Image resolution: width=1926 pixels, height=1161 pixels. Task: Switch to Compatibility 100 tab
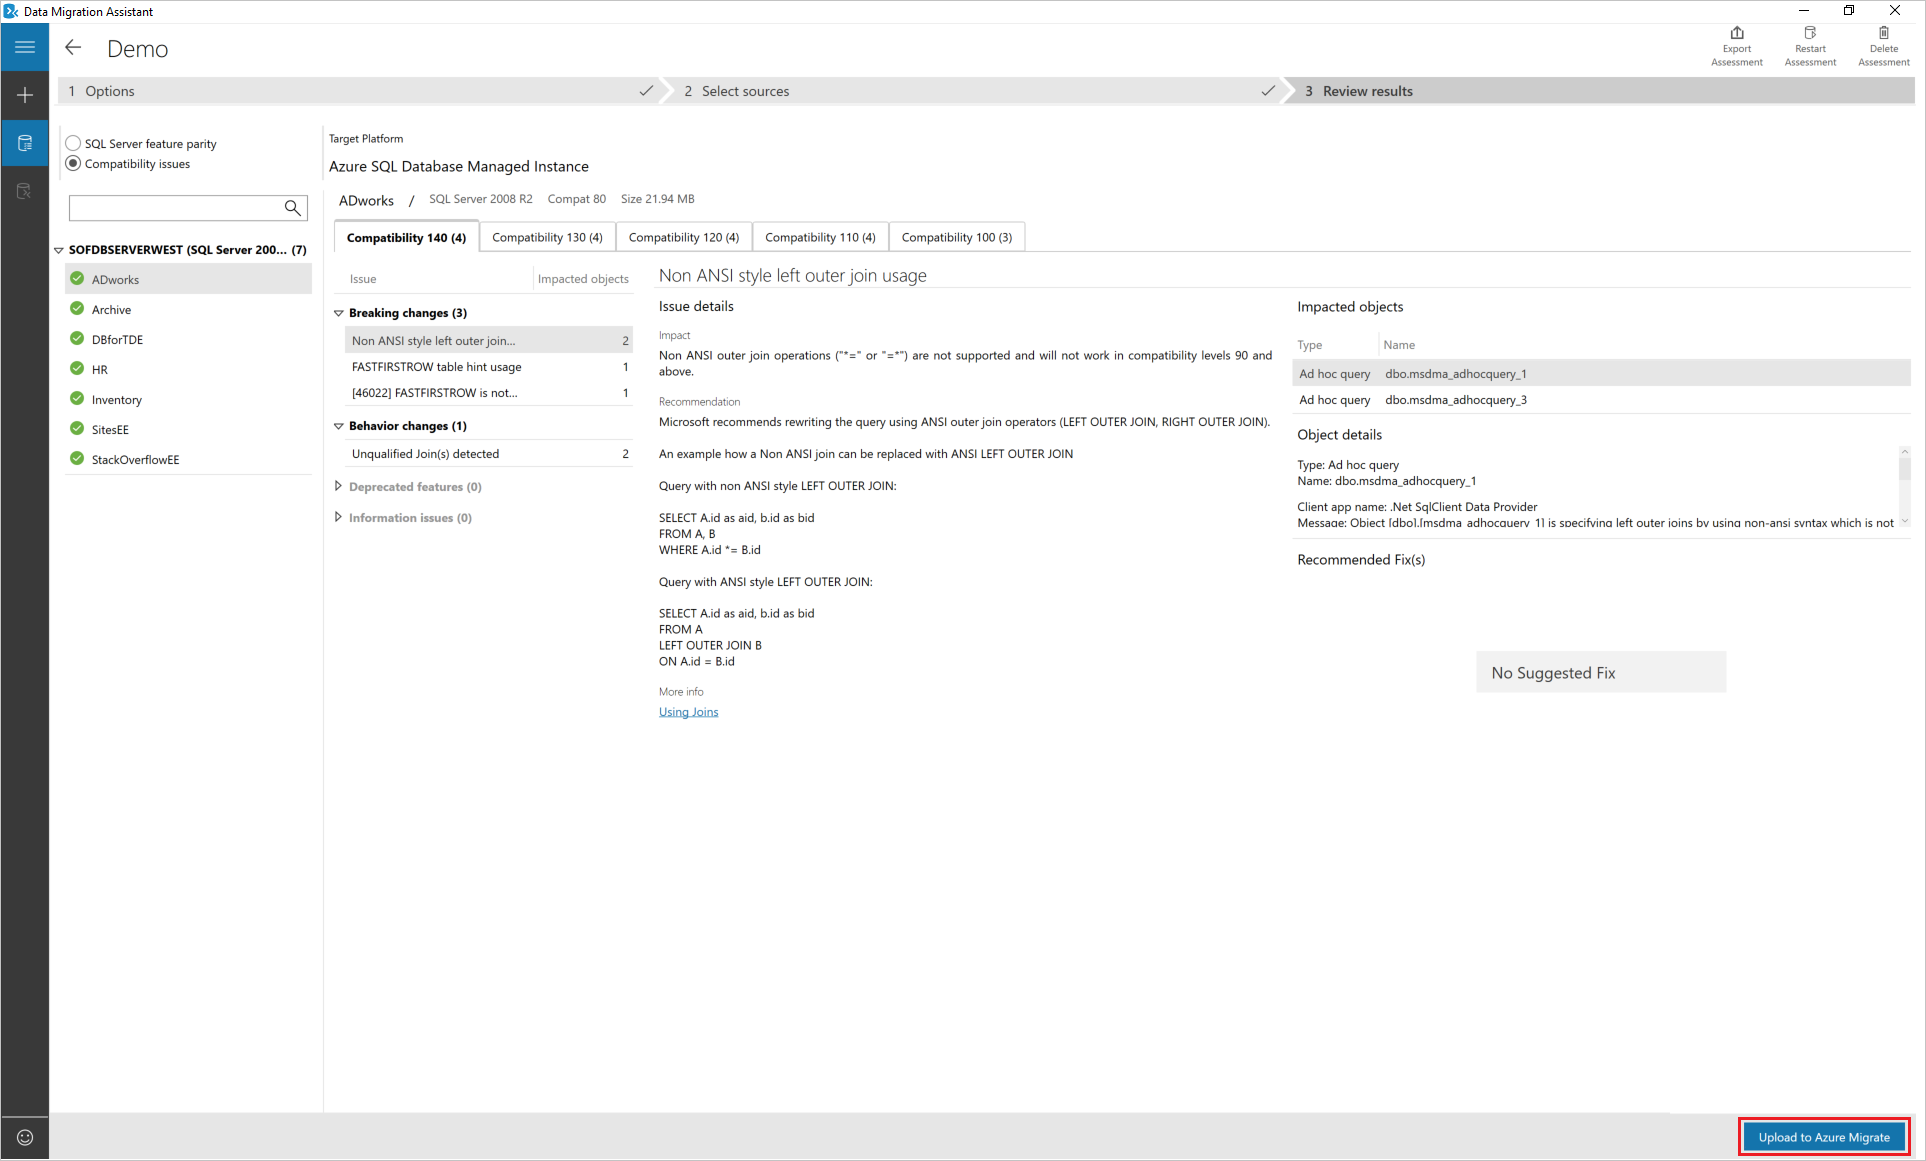point(956,237)
